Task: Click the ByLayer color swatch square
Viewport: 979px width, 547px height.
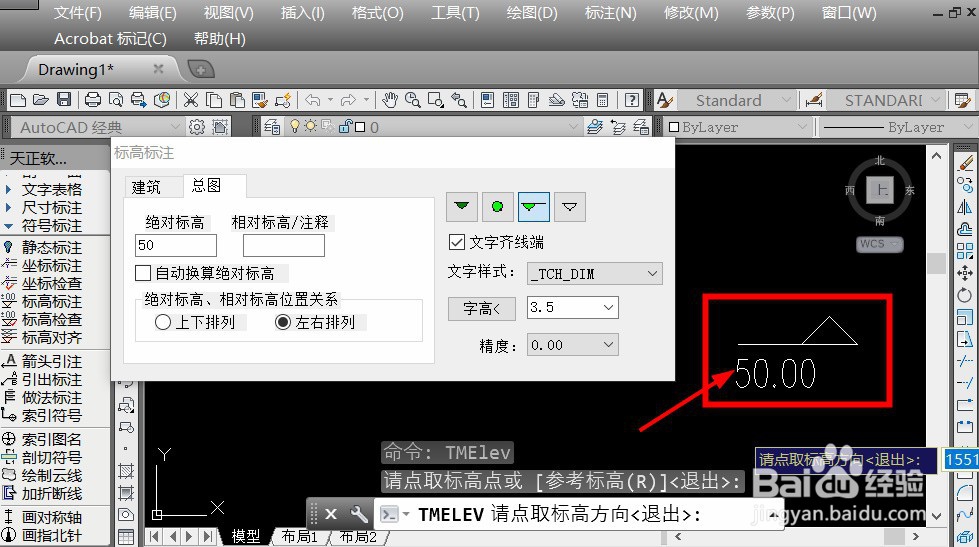Action: (674, 127)
